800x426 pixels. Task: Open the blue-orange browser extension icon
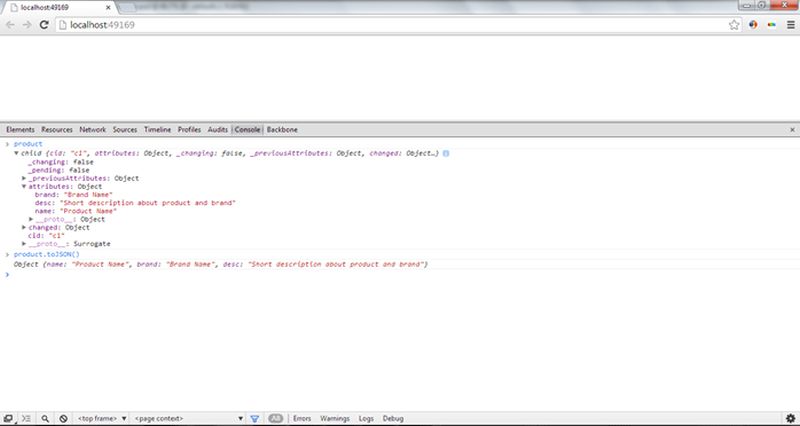(x=753, y=24)
